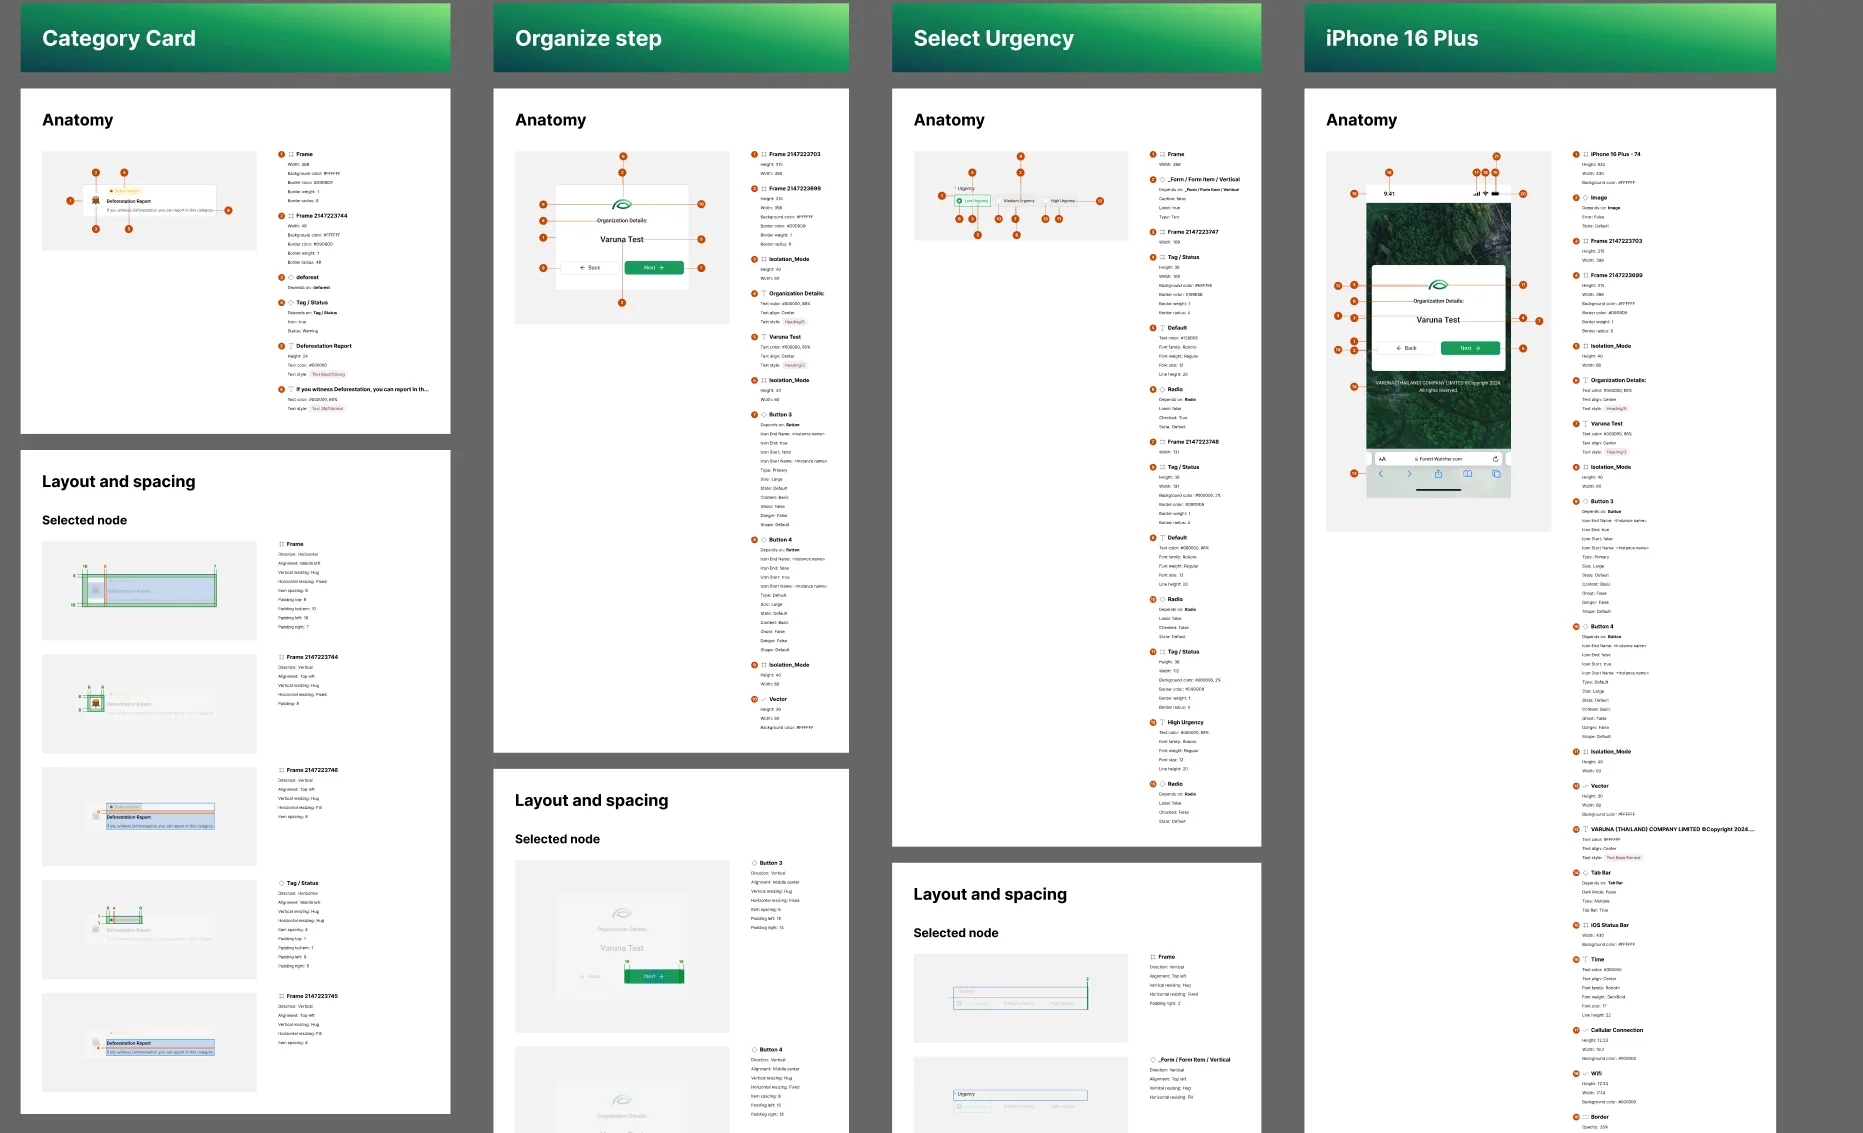Click the "Layout and spacing" heading under Select Urgency
1863x1133 pixels.
[x=990, y=894]
